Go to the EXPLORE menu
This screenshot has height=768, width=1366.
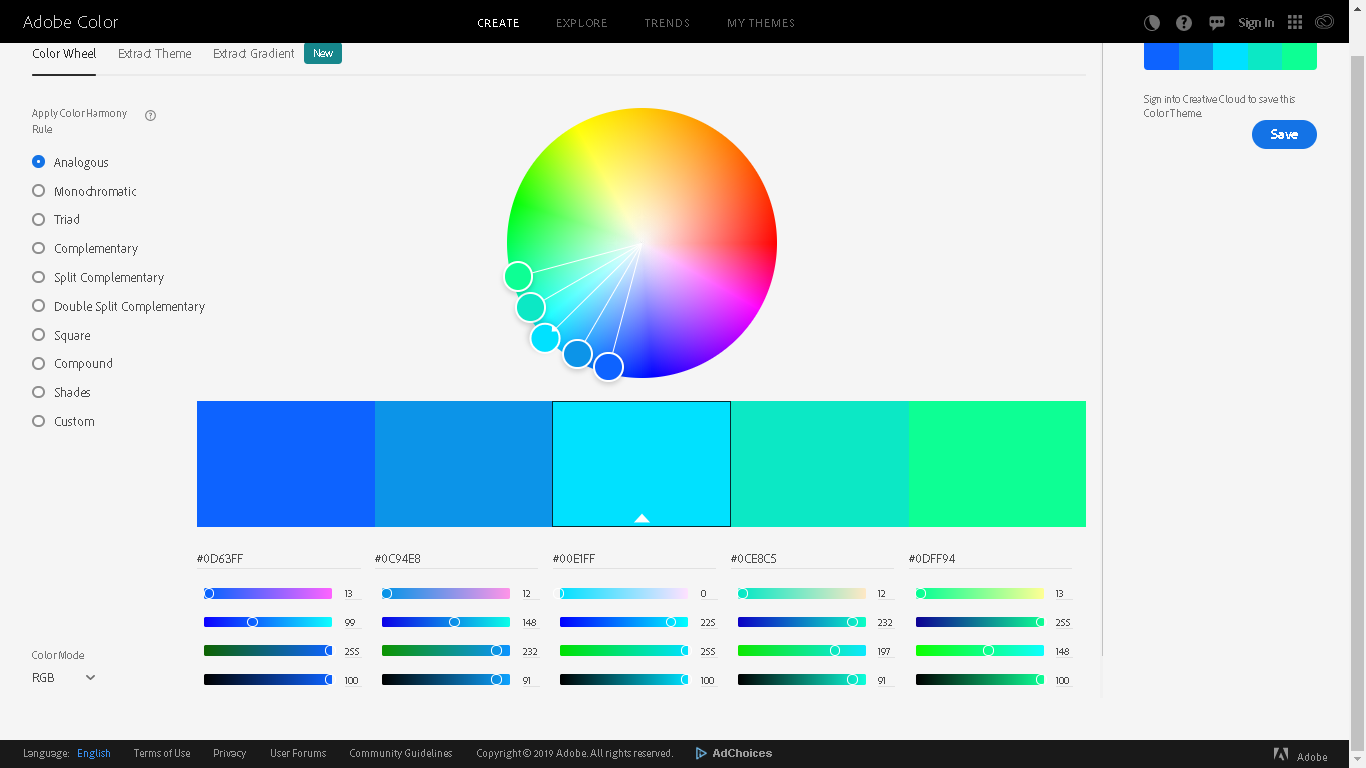click(582, 23)
